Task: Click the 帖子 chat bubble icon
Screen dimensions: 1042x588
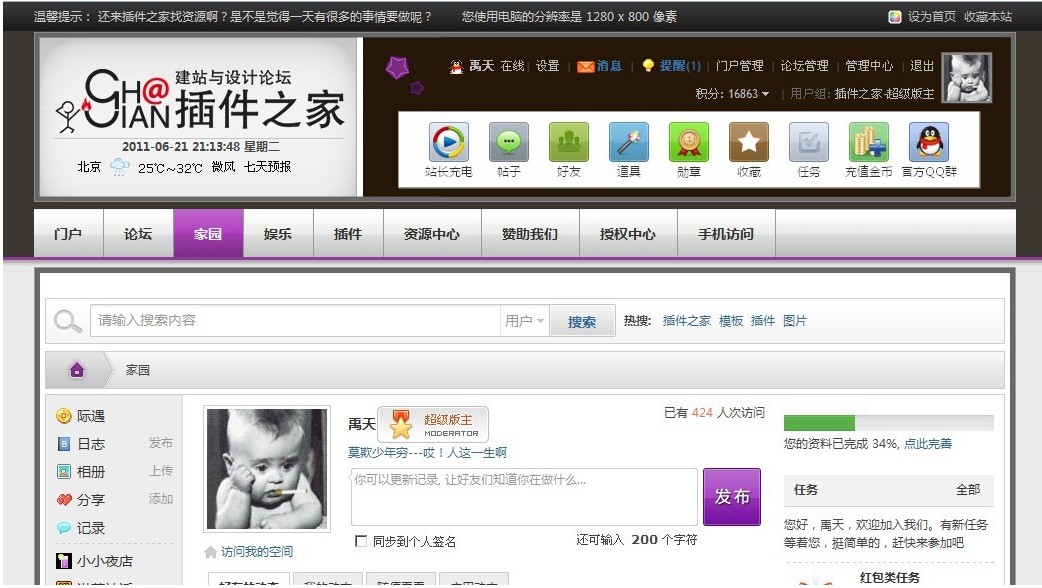Action: click(508, 142)
